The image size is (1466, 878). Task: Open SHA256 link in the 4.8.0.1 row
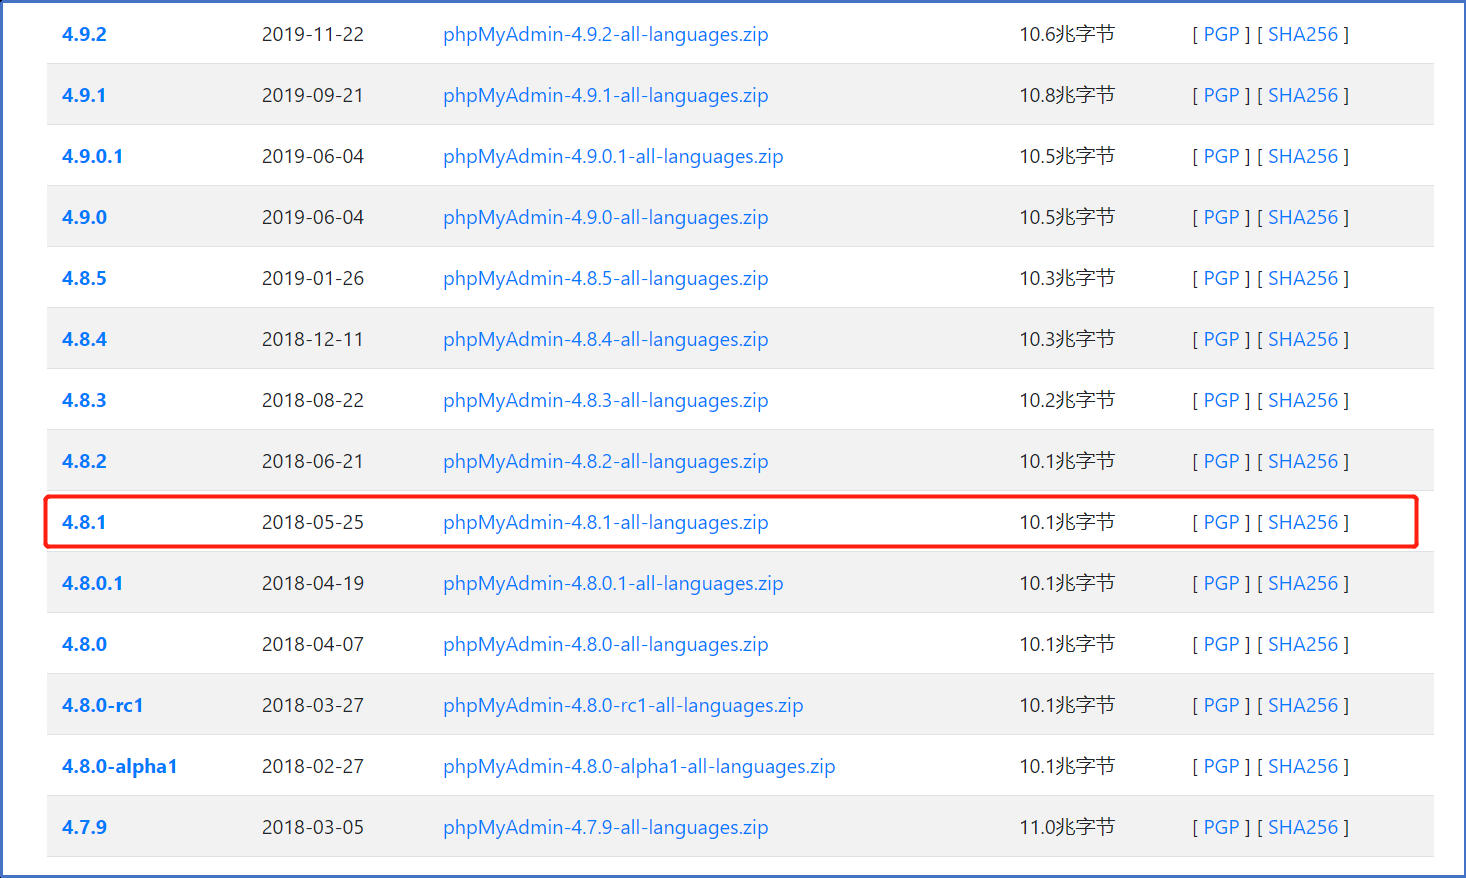(x=1303, y=583)
